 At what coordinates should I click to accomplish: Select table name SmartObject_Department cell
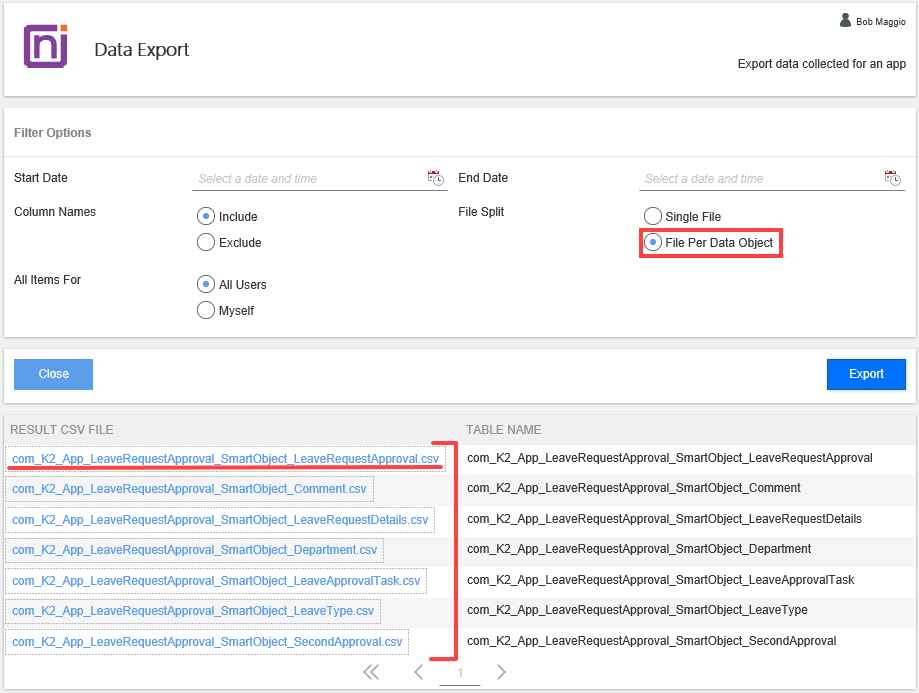pos(639,549)
